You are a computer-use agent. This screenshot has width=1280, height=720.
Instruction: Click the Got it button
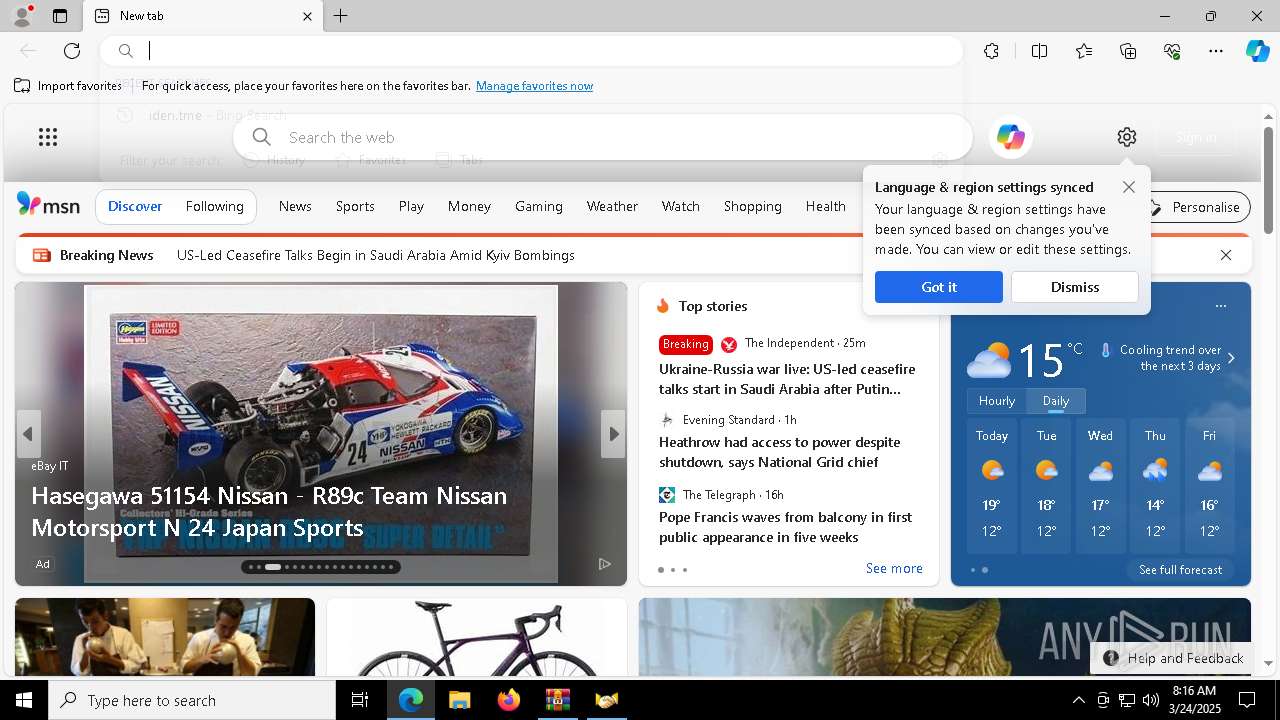939,287
